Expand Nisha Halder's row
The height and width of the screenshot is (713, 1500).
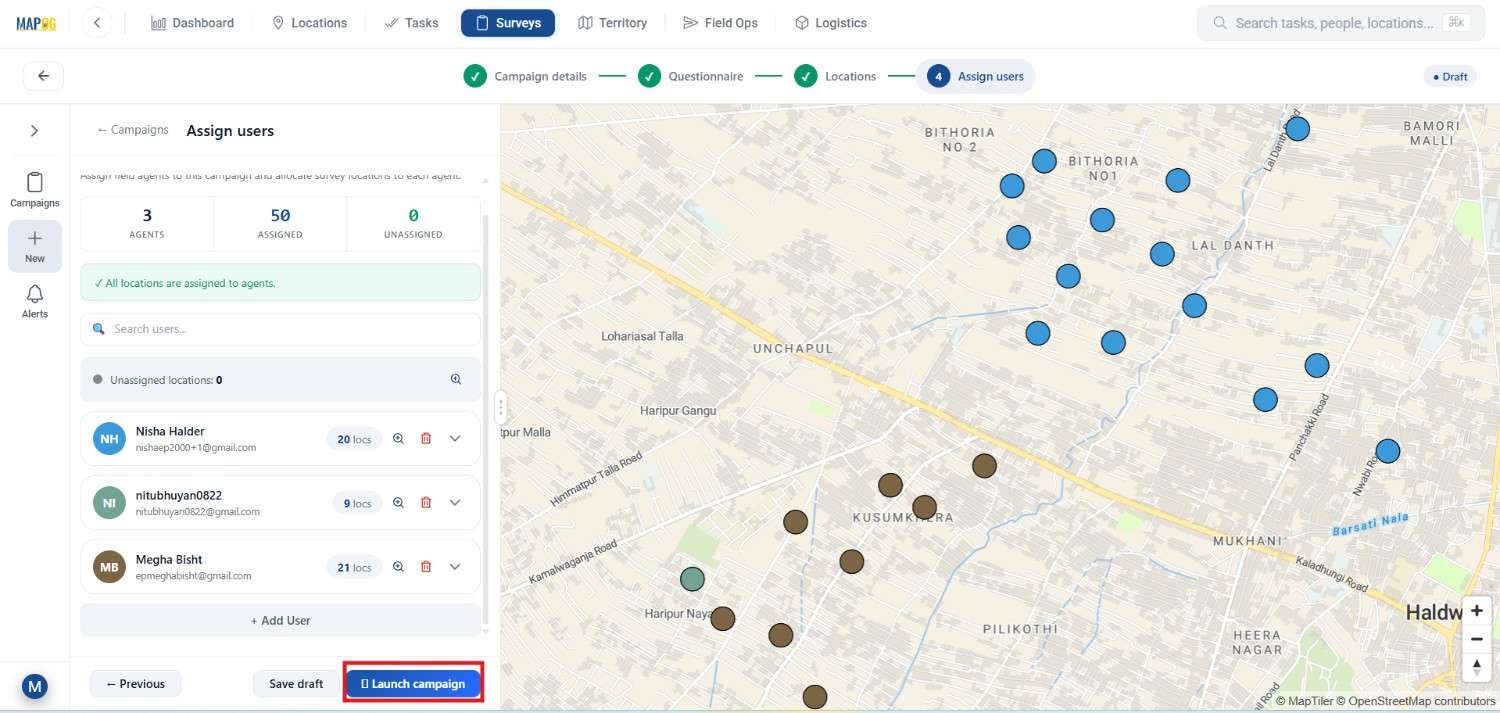click(455, 439)
